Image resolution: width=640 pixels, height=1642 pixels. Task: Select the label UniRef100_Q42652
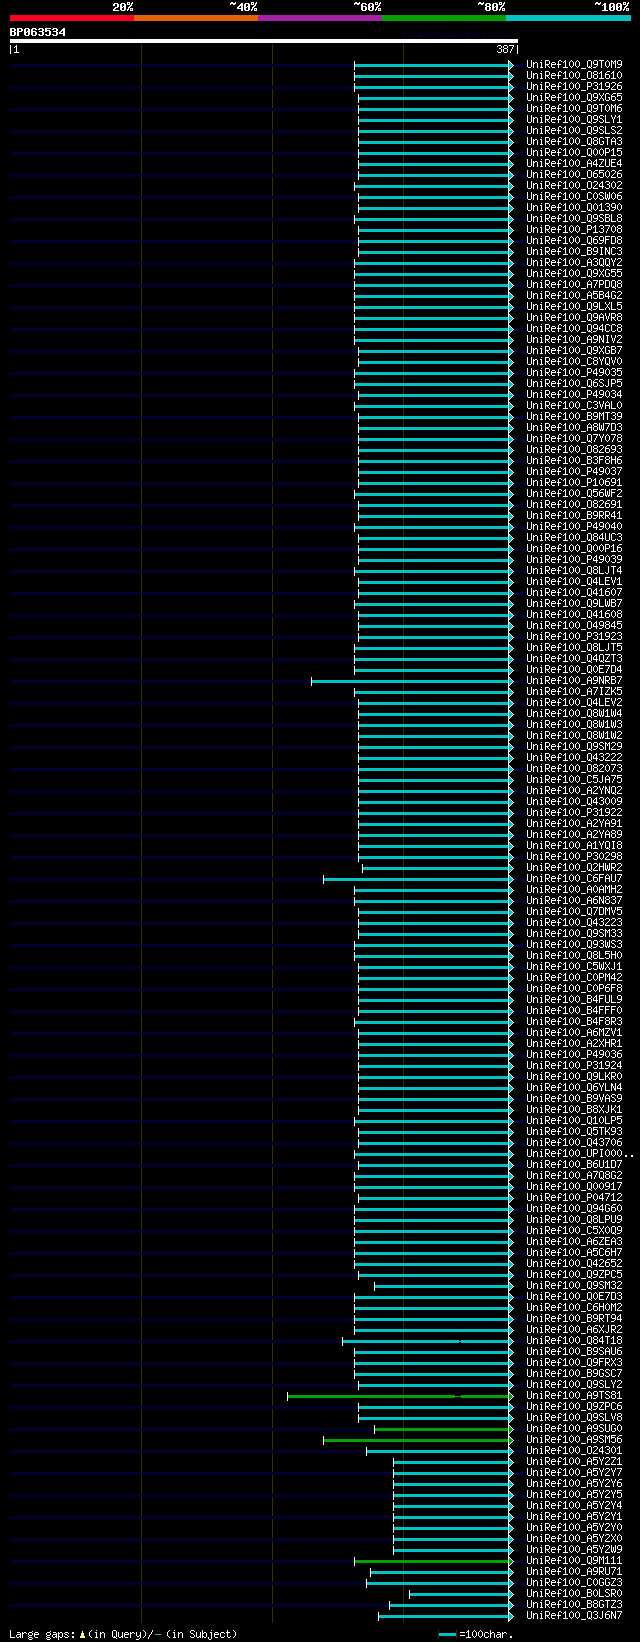coord(574,1263)
